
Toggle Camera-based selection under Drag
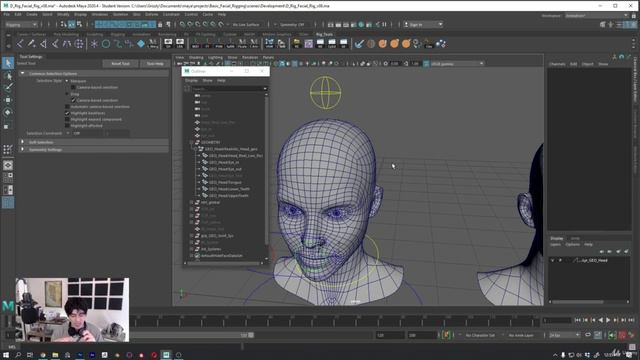[x=73, y=100]
